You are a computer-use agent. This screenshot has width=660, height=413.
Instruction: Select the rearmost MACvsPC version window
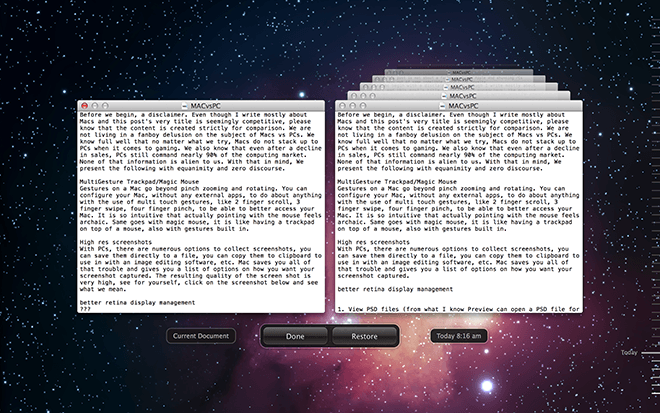[x=459, y=72]
